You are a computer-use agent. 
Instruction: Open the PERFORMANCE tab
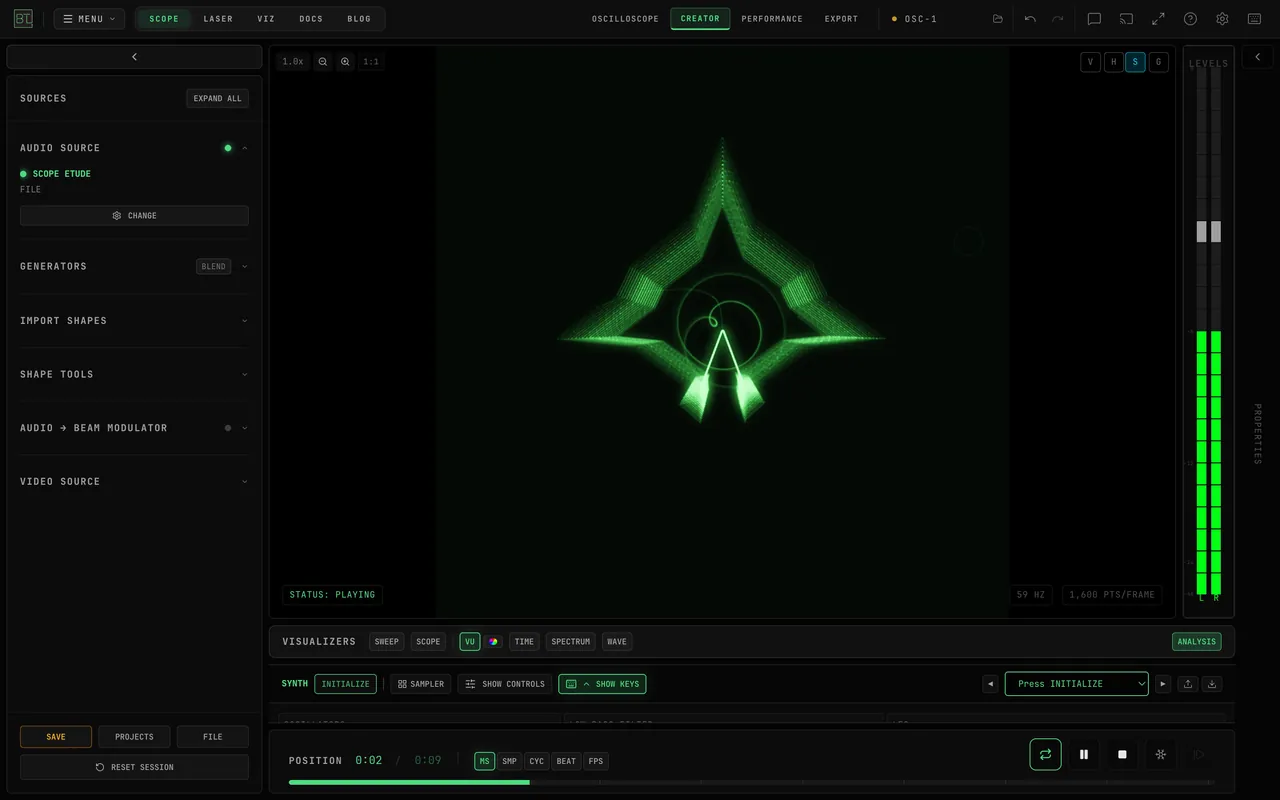[772, 19]
